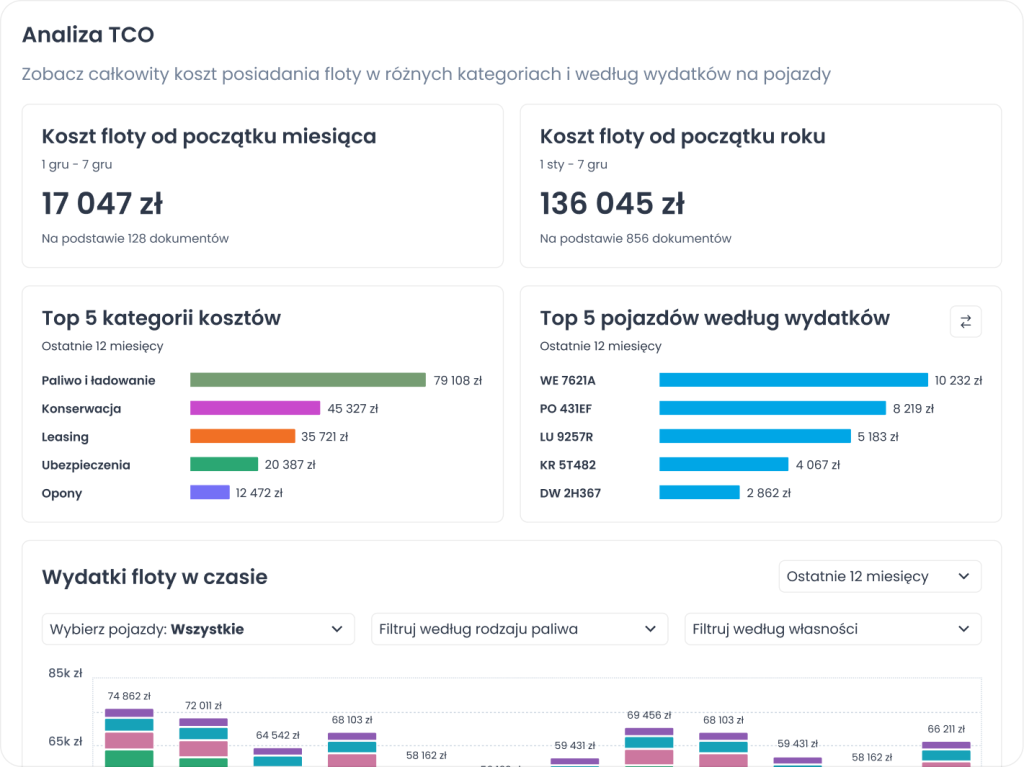Open the Ostatnie 12 miesięcy period dropdown

[x=879, y=576]
